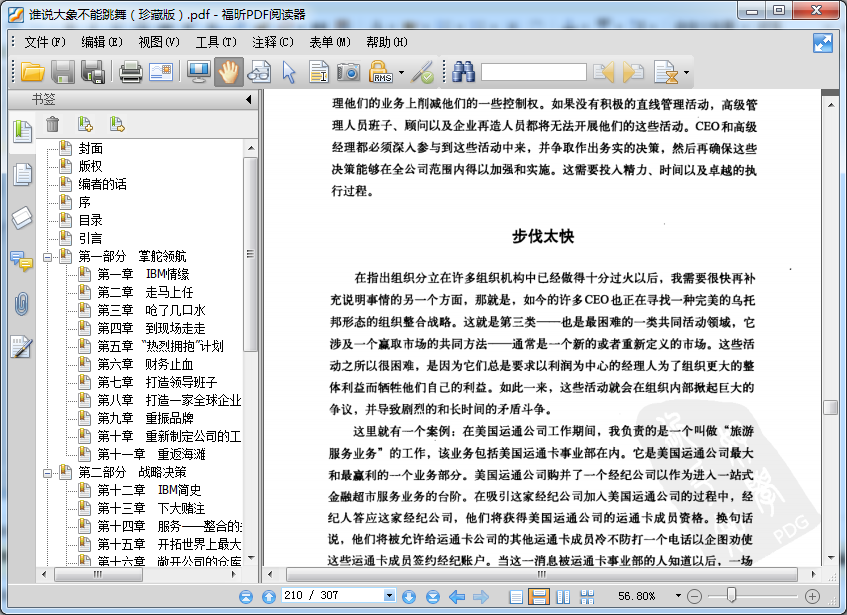Click the binoculars Search icon
This screenshot has width=847, height=615.
(x=463, y=72)
